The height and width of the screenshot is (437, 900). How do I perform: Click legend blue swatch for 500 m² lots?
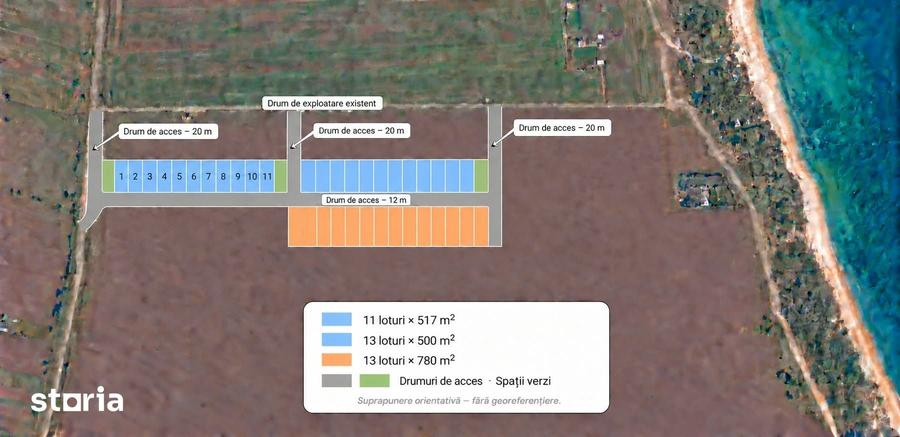coord(336,339)
